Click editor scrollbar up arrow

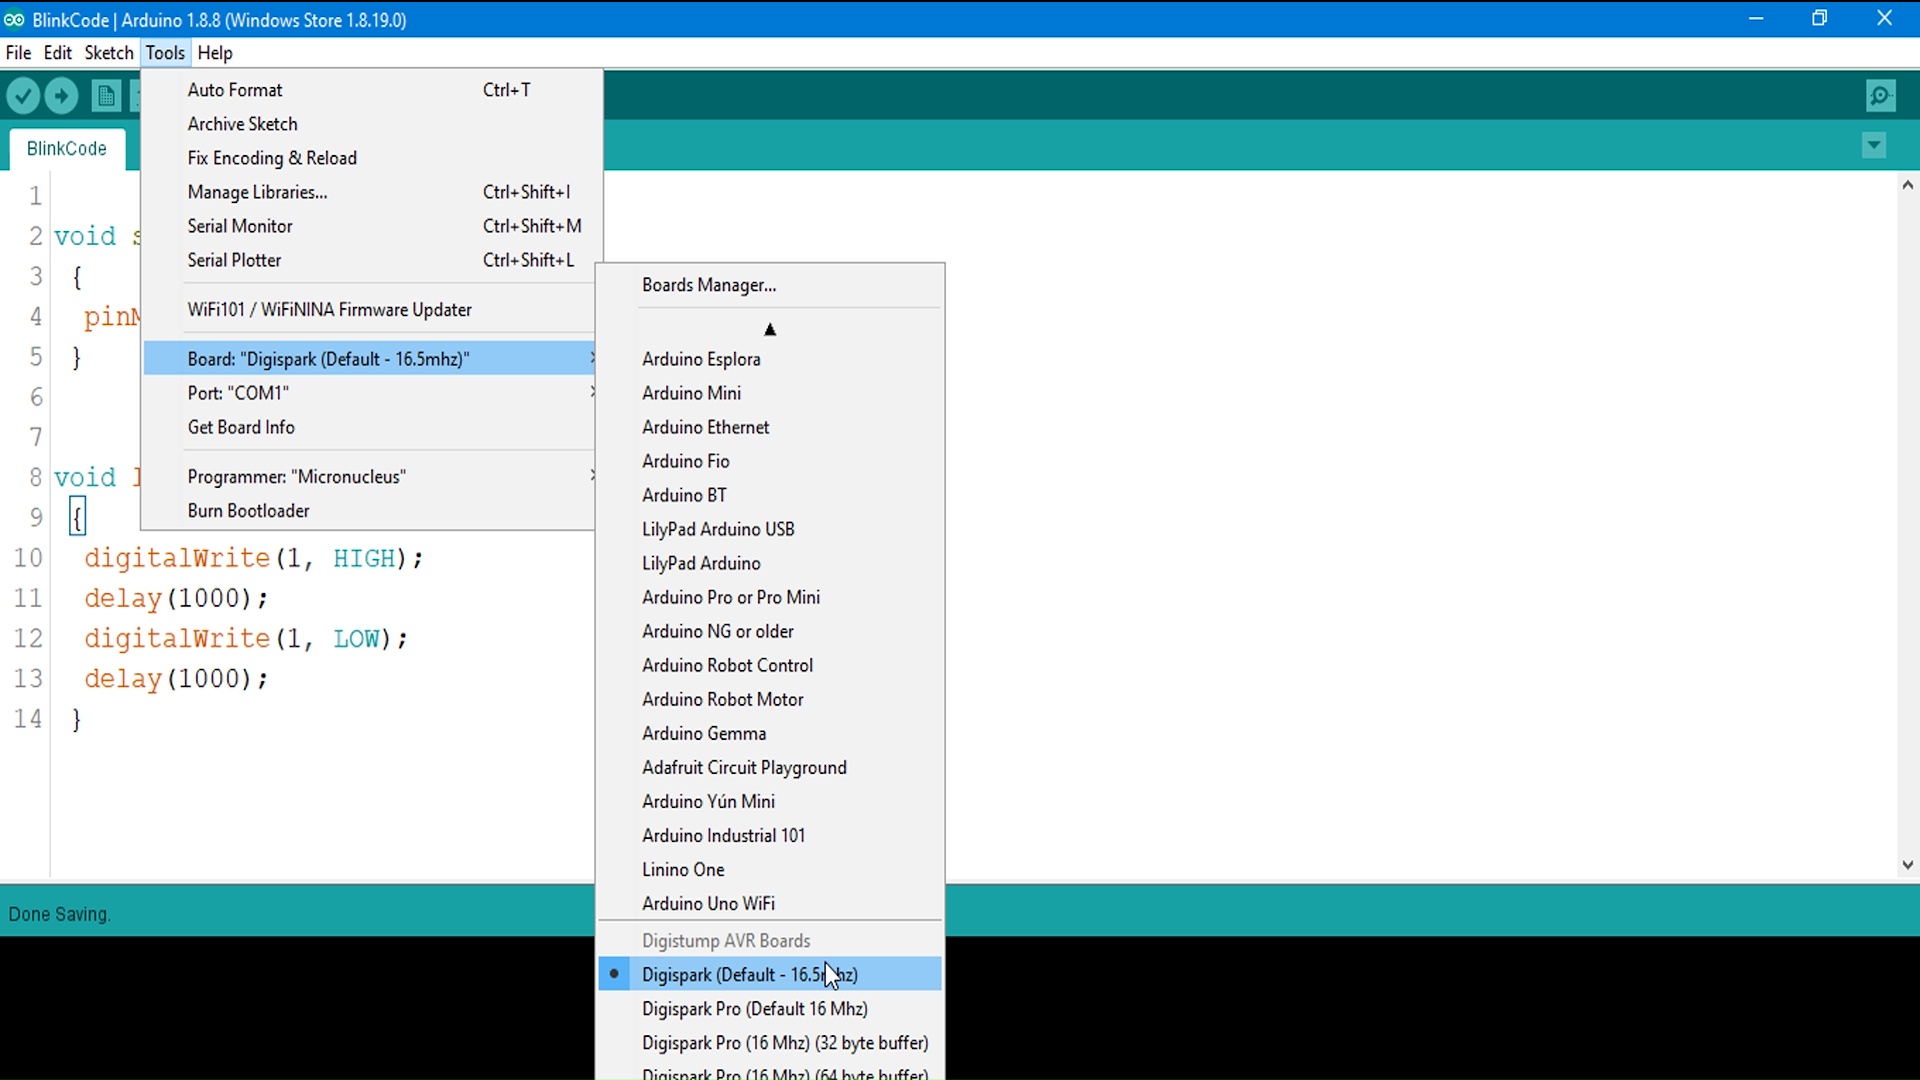click(1908, 185)
